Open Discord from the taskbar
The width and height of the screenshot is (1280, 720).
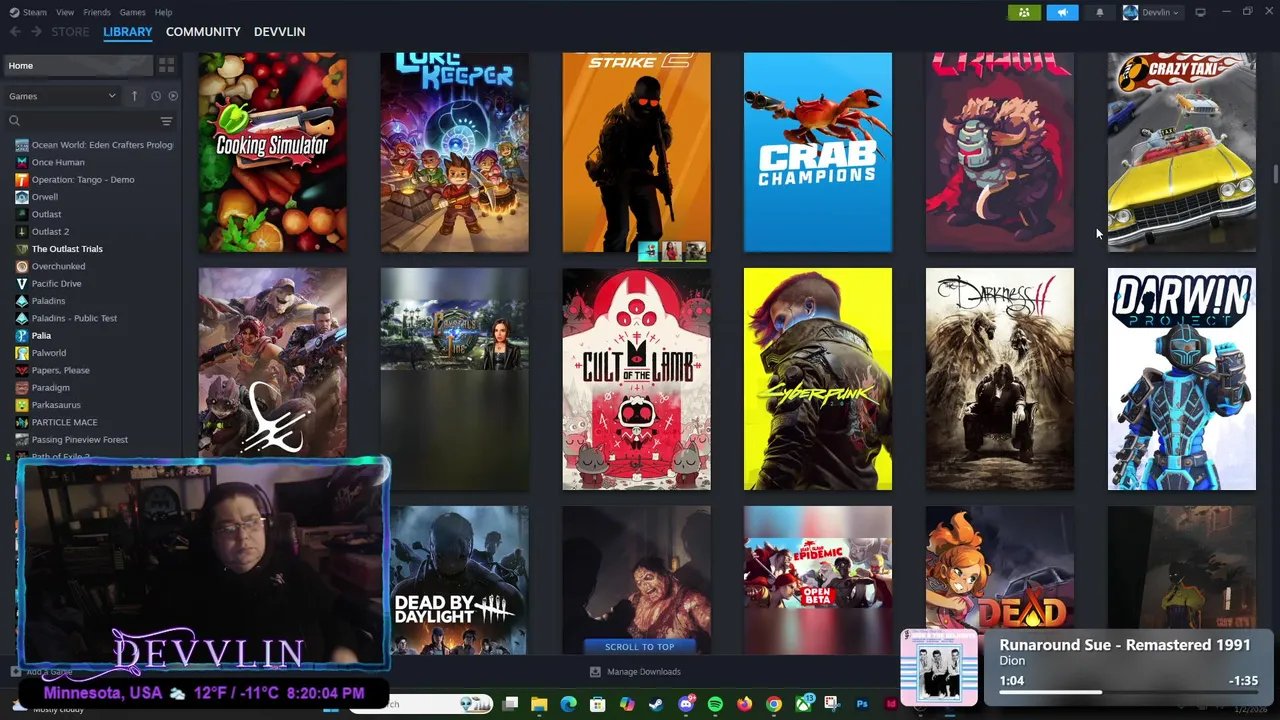click(686, 705)
